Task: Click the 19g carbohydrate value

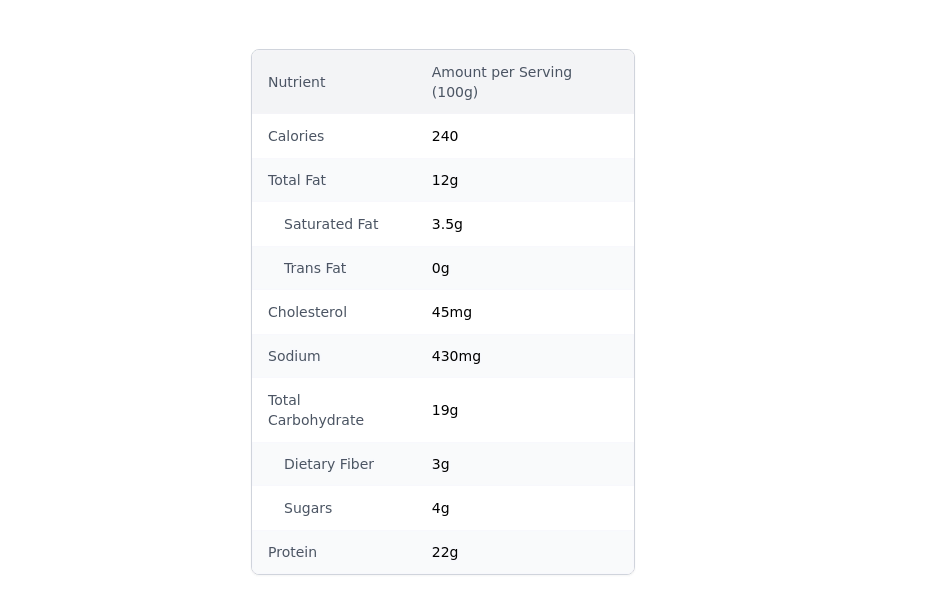Action: [445, 410]
